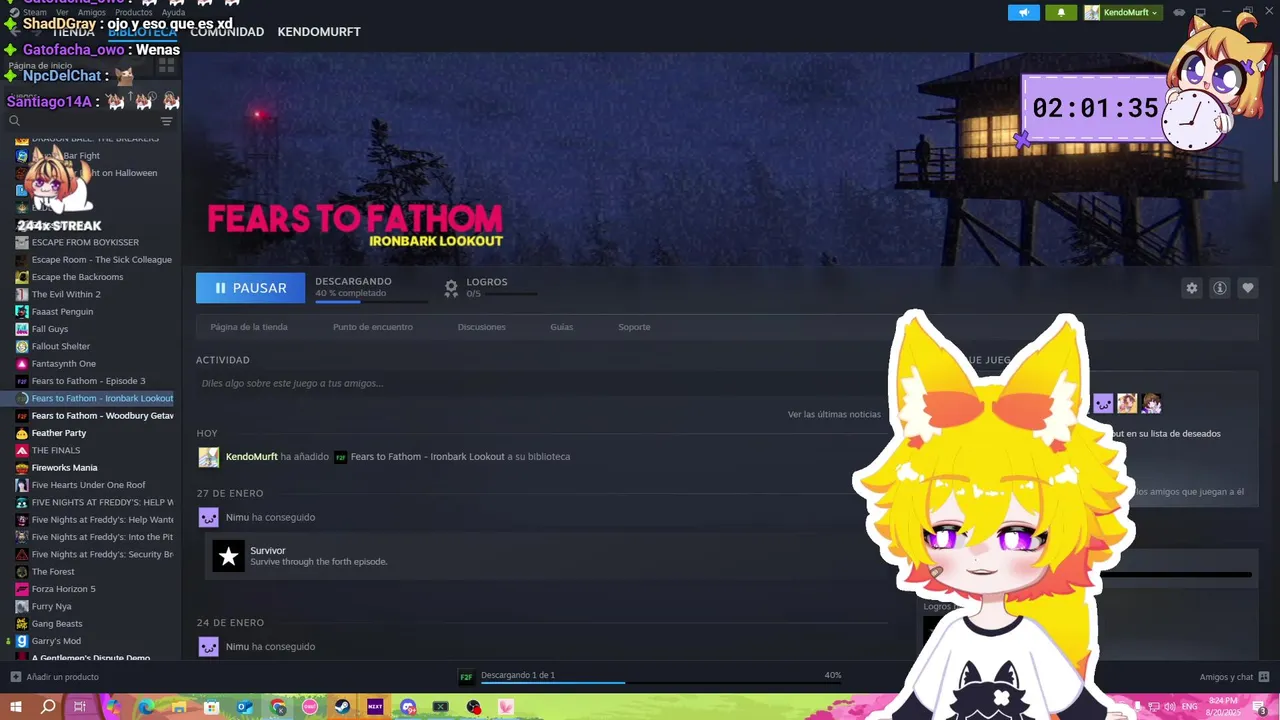Click the activity comment input field
Viewport: 1280px width, 720px height.
540,383
